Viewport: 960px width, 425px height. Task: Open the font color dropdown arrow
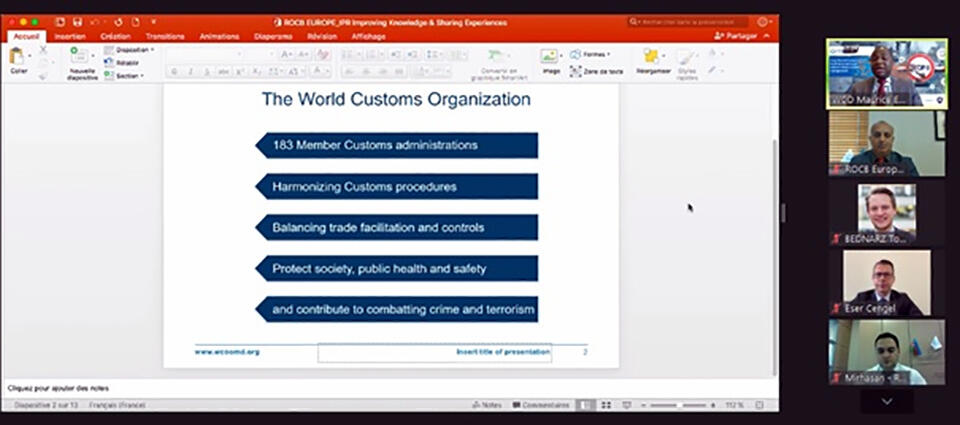point(328,72)
